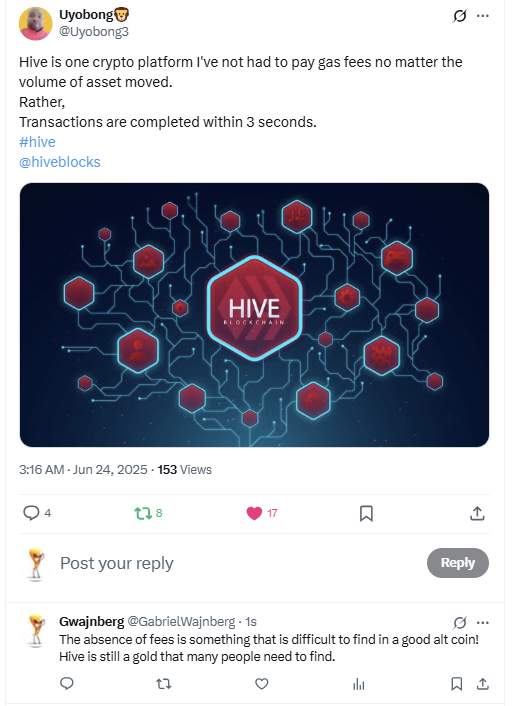
Task: Open more options menu on main post
Action: coord(483,16)
